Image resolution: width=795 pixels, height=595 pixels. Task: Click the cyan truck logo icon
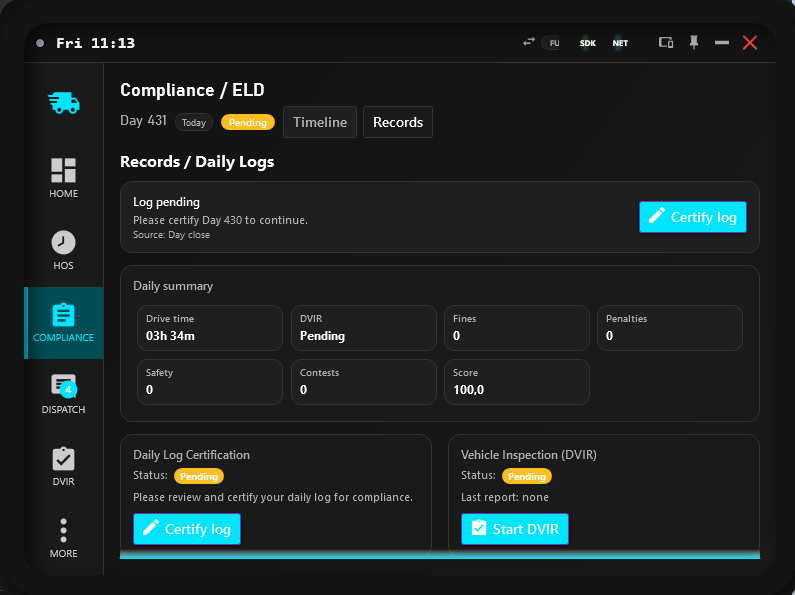click(x=64, y=103)
